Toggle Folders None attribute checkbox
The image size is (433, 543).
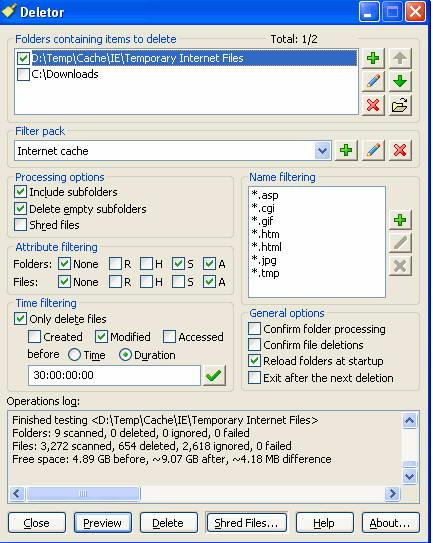tap(64, 264)
